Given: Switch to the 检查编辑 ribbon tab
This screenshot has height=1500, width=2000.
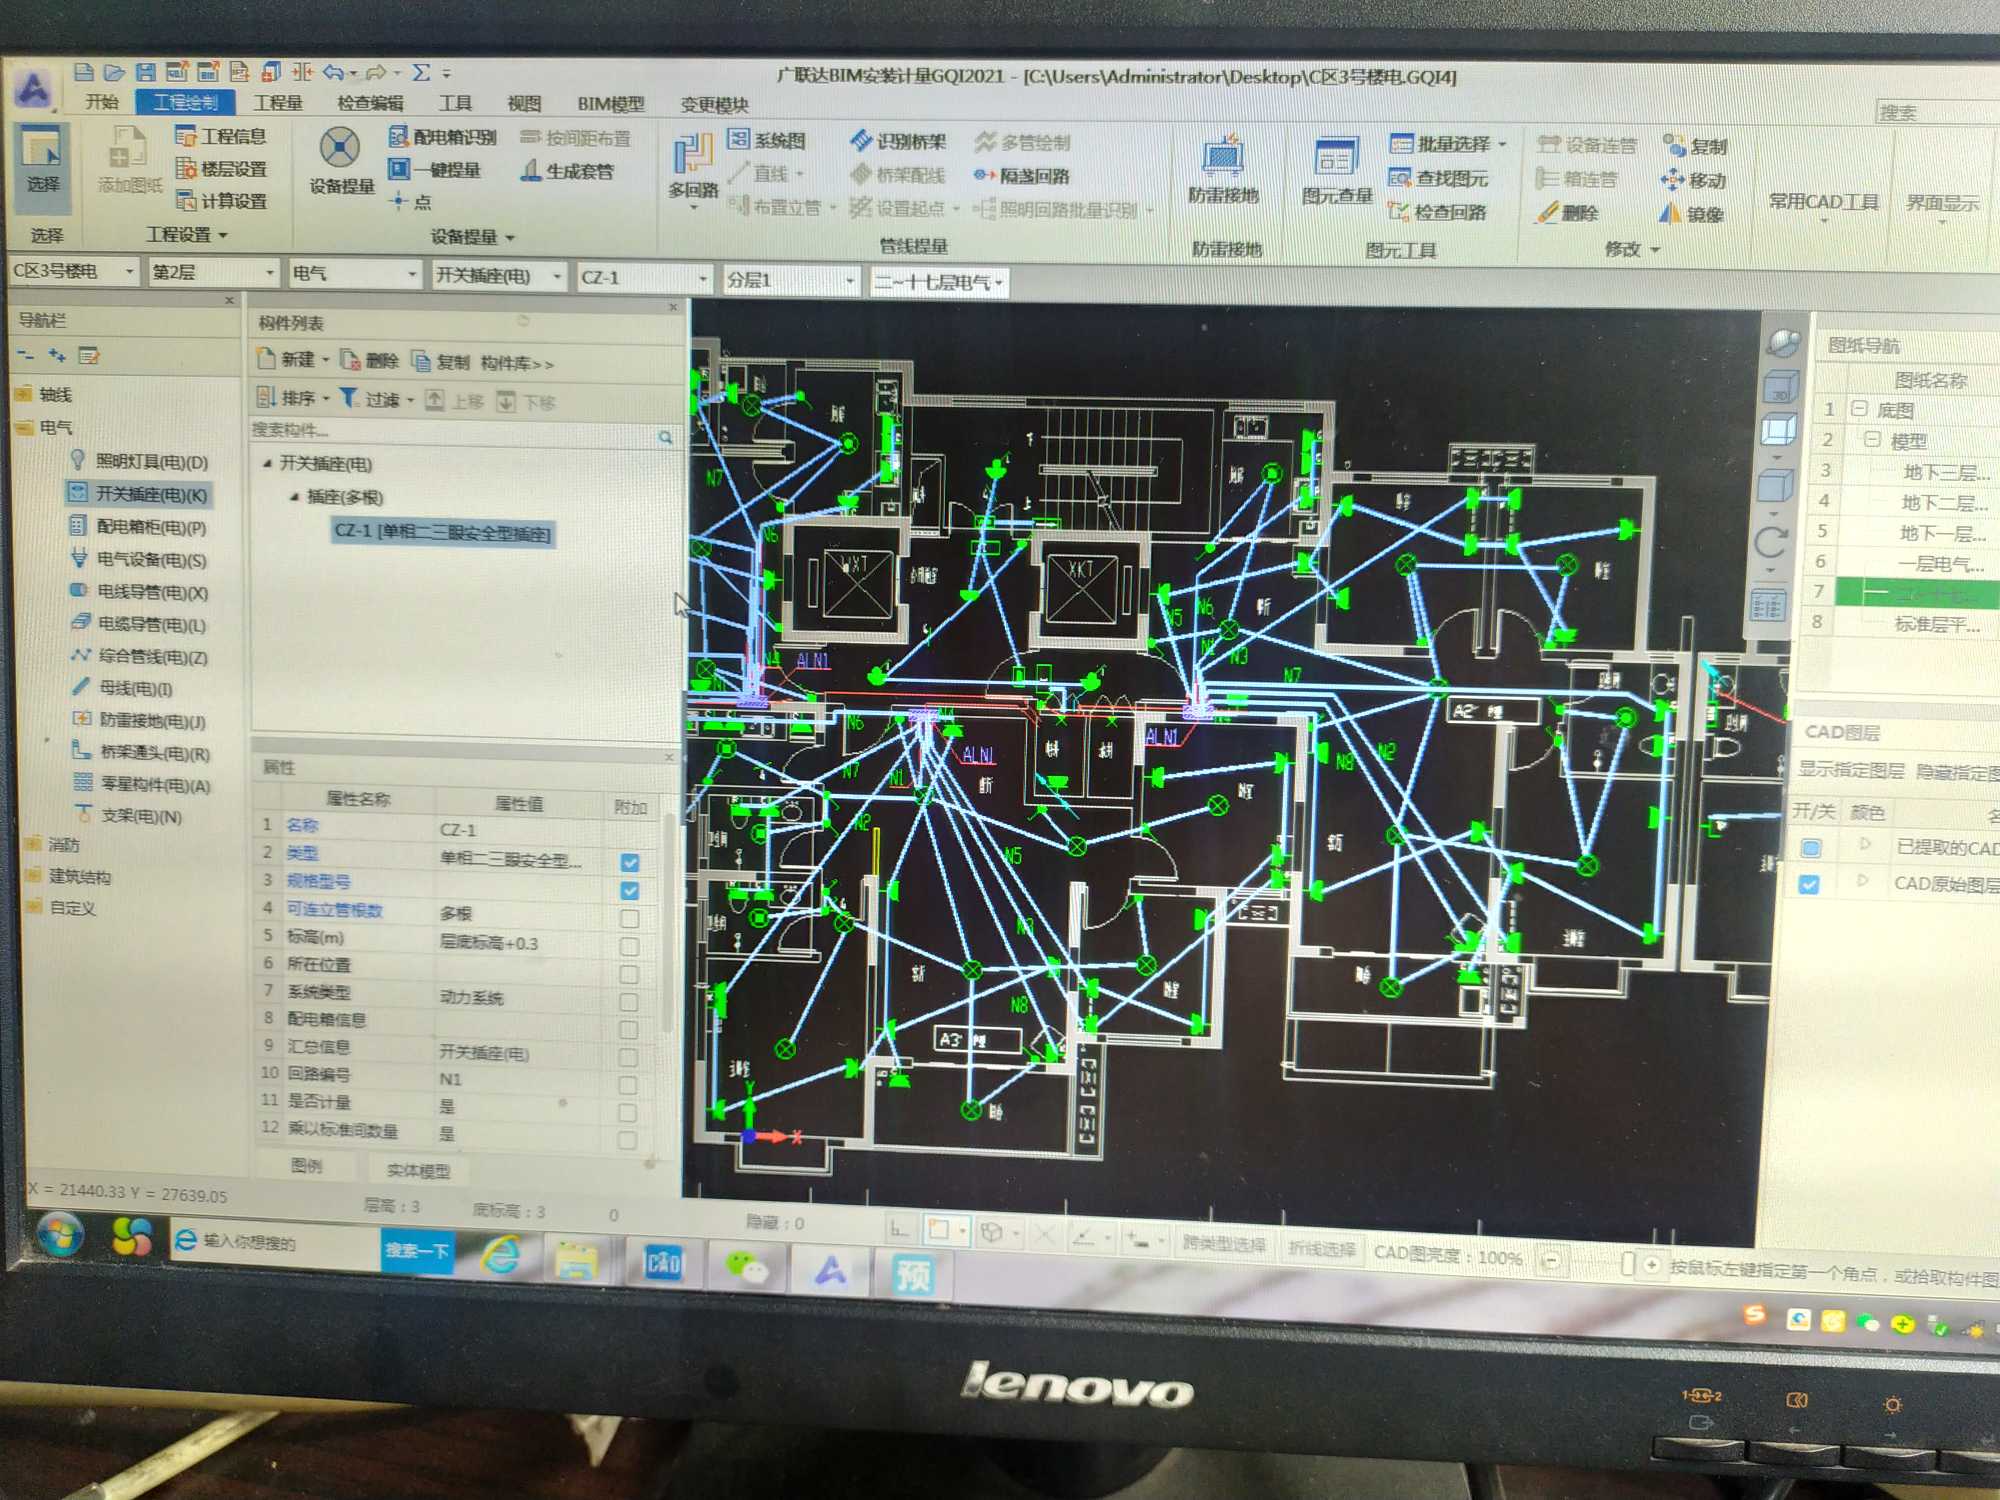Looking at the screenshot, I should (x=370, y=103).
